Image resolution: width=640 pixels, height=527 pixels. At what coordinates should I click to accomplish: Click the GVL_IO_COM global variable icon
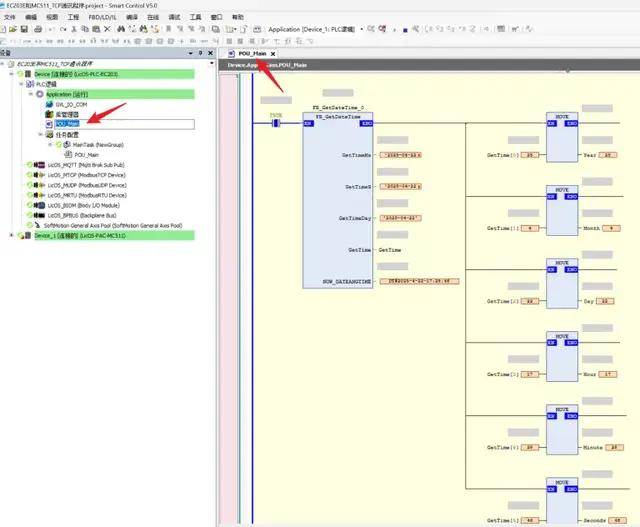click(49, 104)
